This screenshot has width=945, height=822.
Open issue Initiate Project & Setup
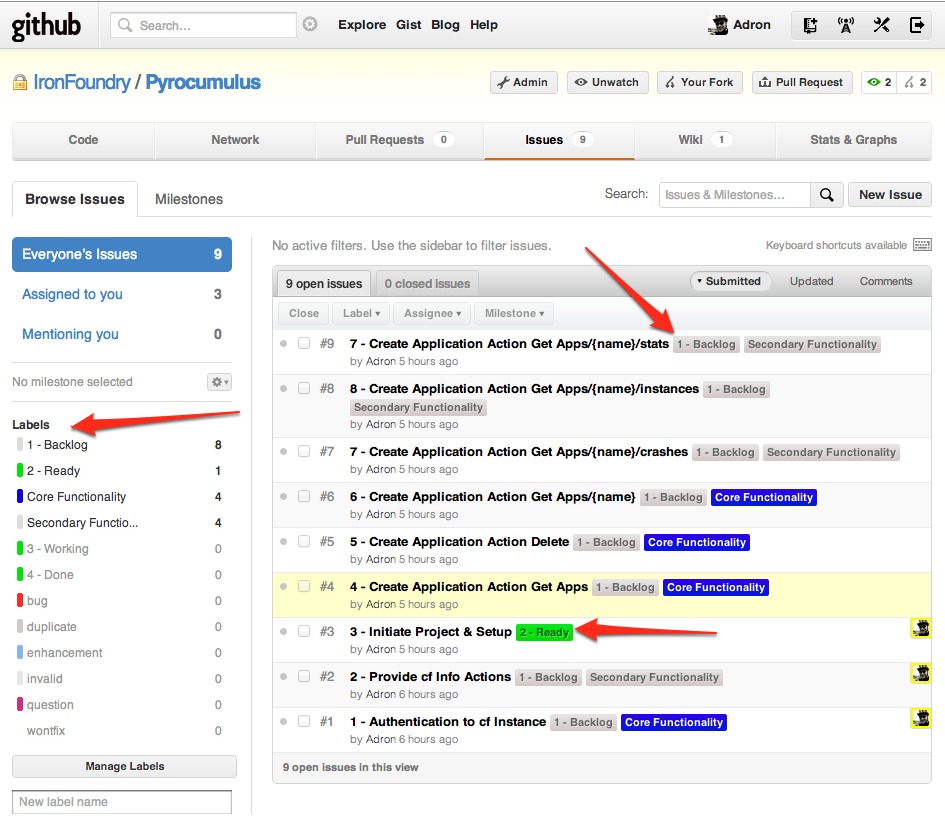pos(430,632)
